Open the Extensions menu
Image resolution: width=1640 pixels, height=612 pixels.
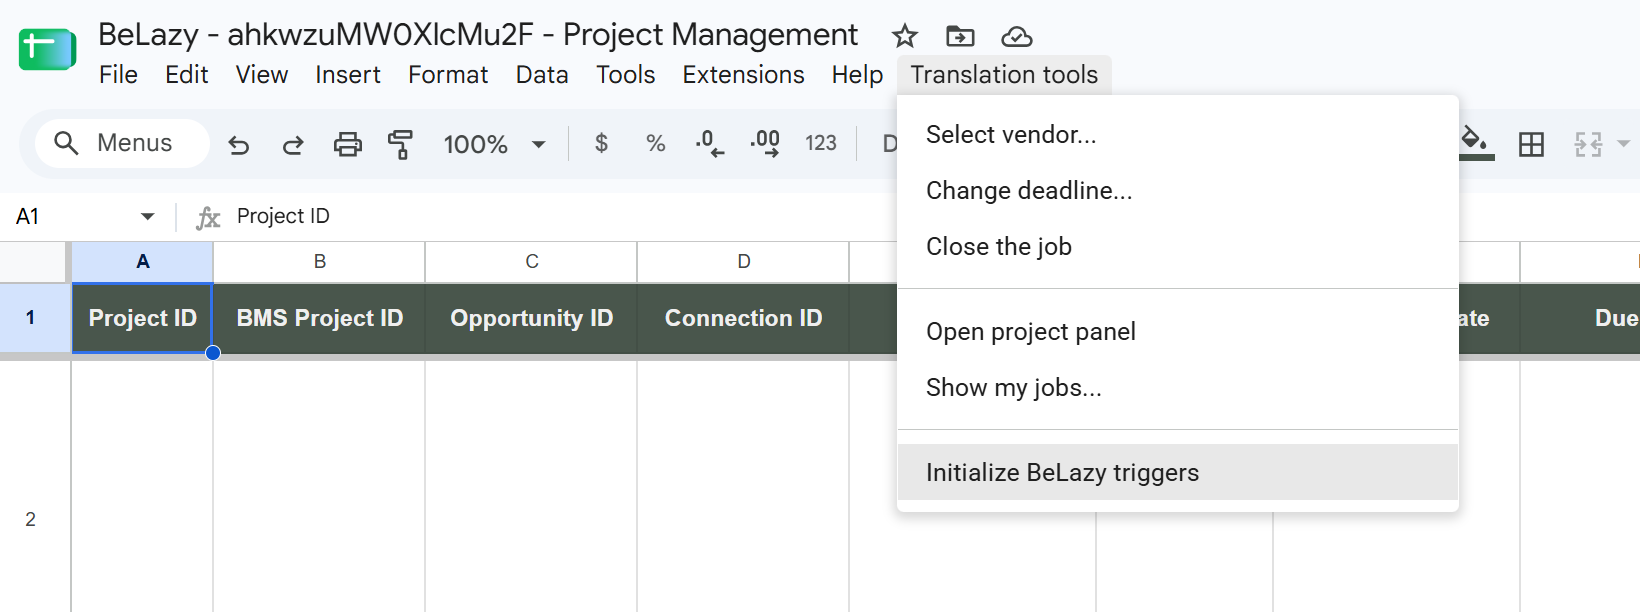pos(743,75)
